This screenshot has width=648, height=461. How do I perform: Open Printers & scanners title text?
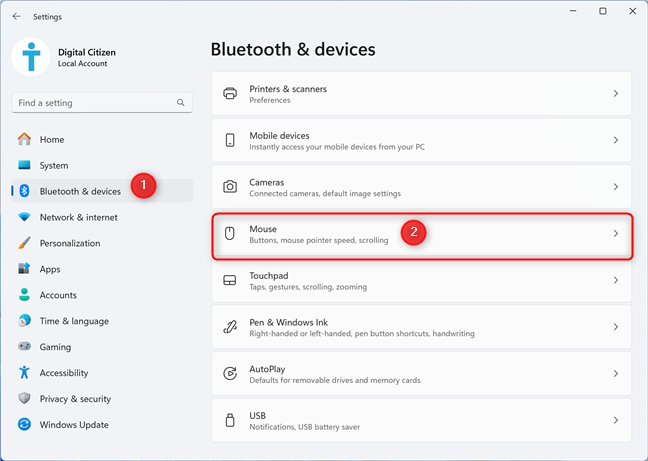click(288, 89)
